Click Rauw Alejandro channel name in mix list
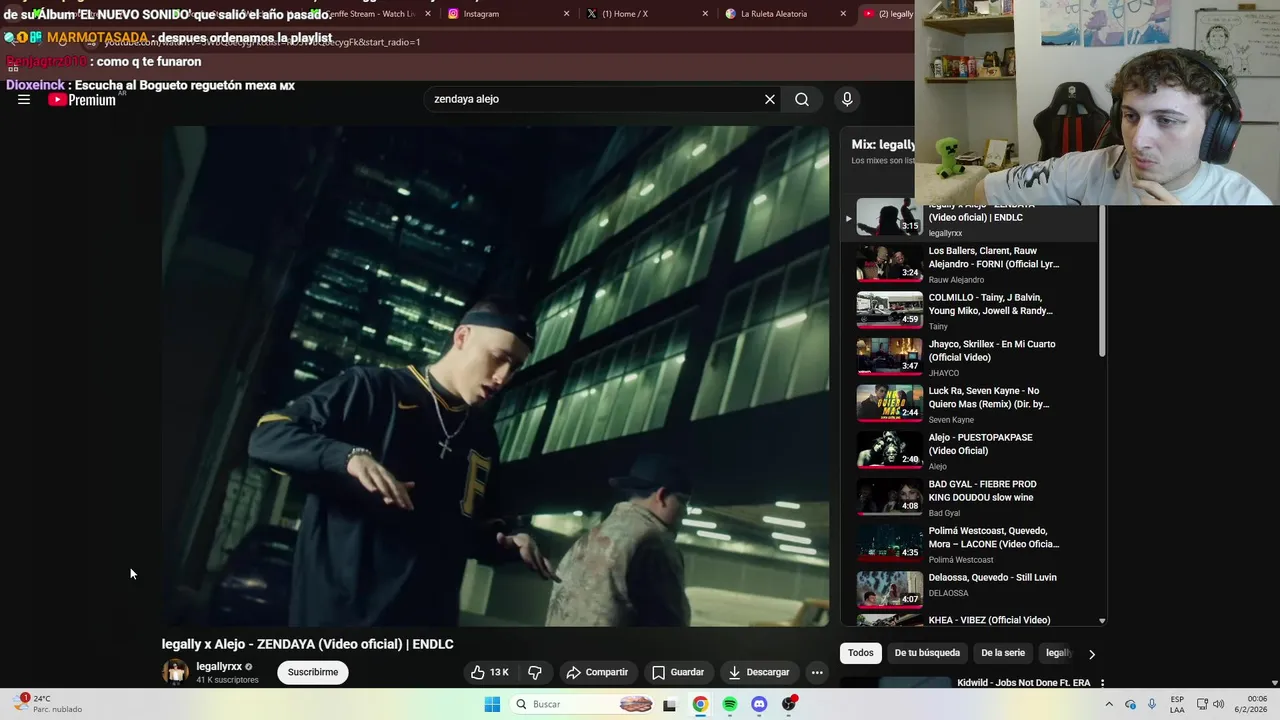 [956, 280]
